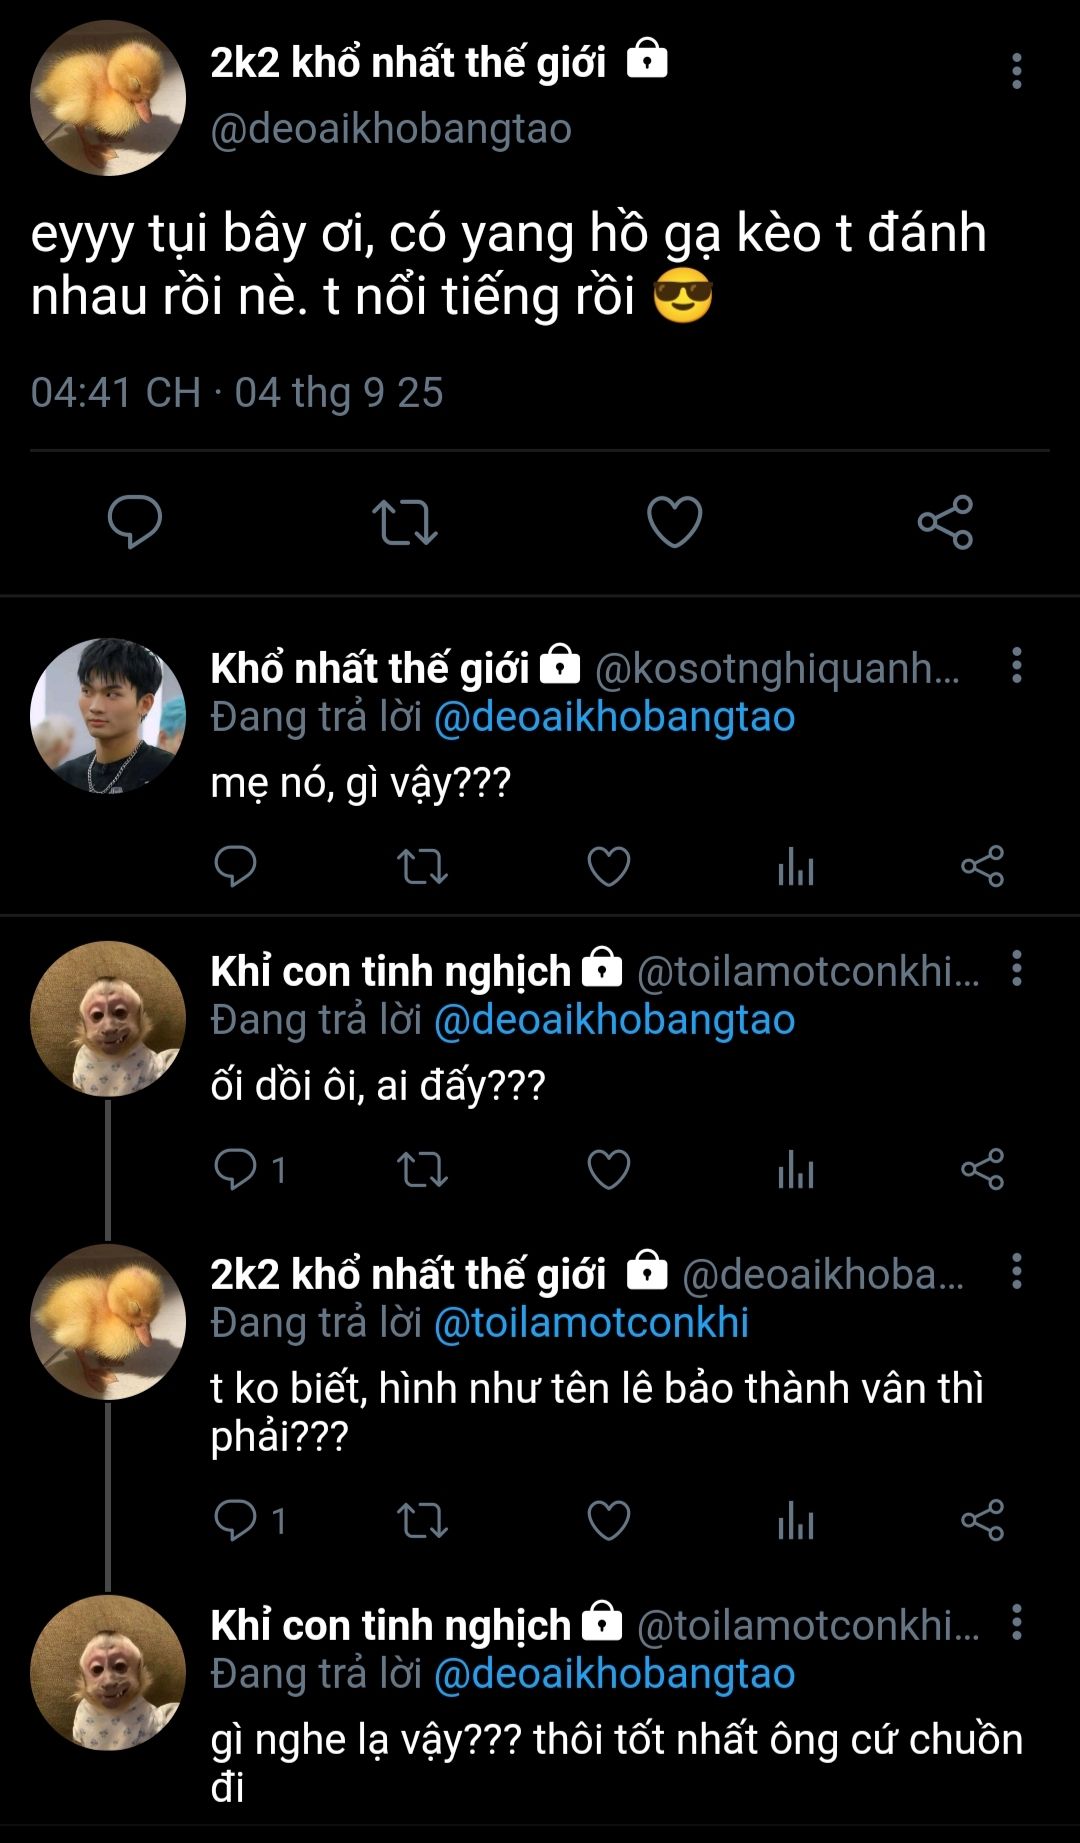1080x1843 pixels.
Task: Open more options for the main tweet
Action: click(x=1016, y=71)
